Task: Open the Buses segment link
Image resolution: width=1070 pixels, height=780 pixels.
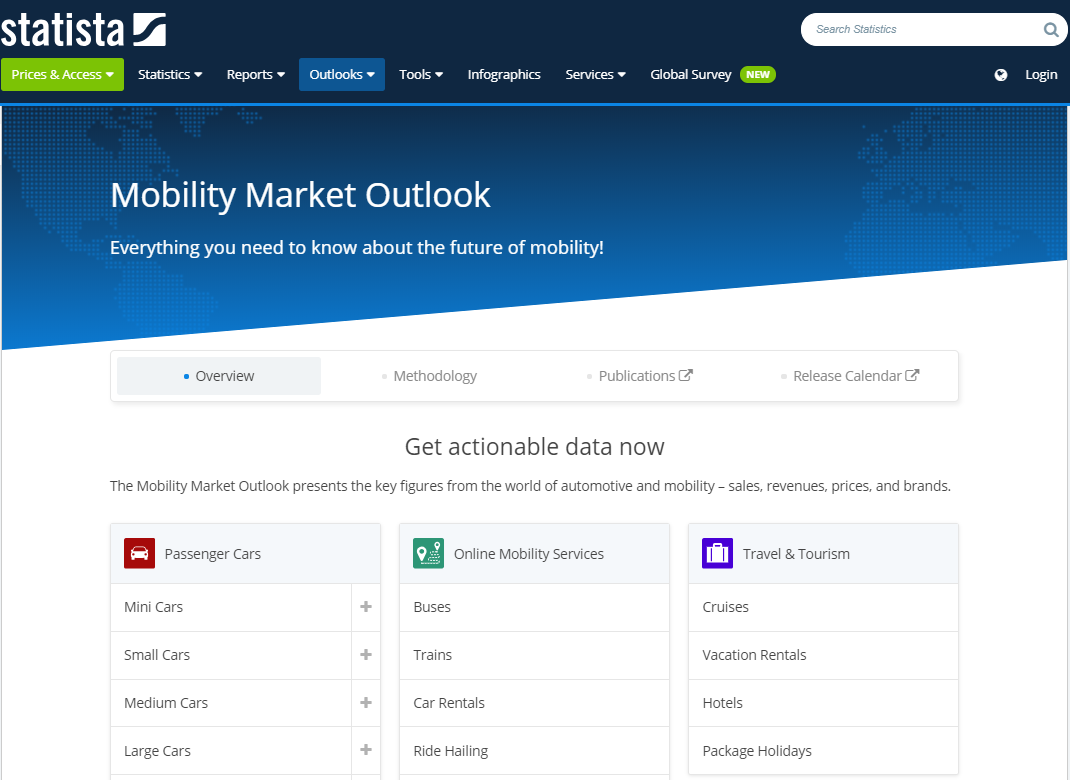Action: [x=534, y=607]
